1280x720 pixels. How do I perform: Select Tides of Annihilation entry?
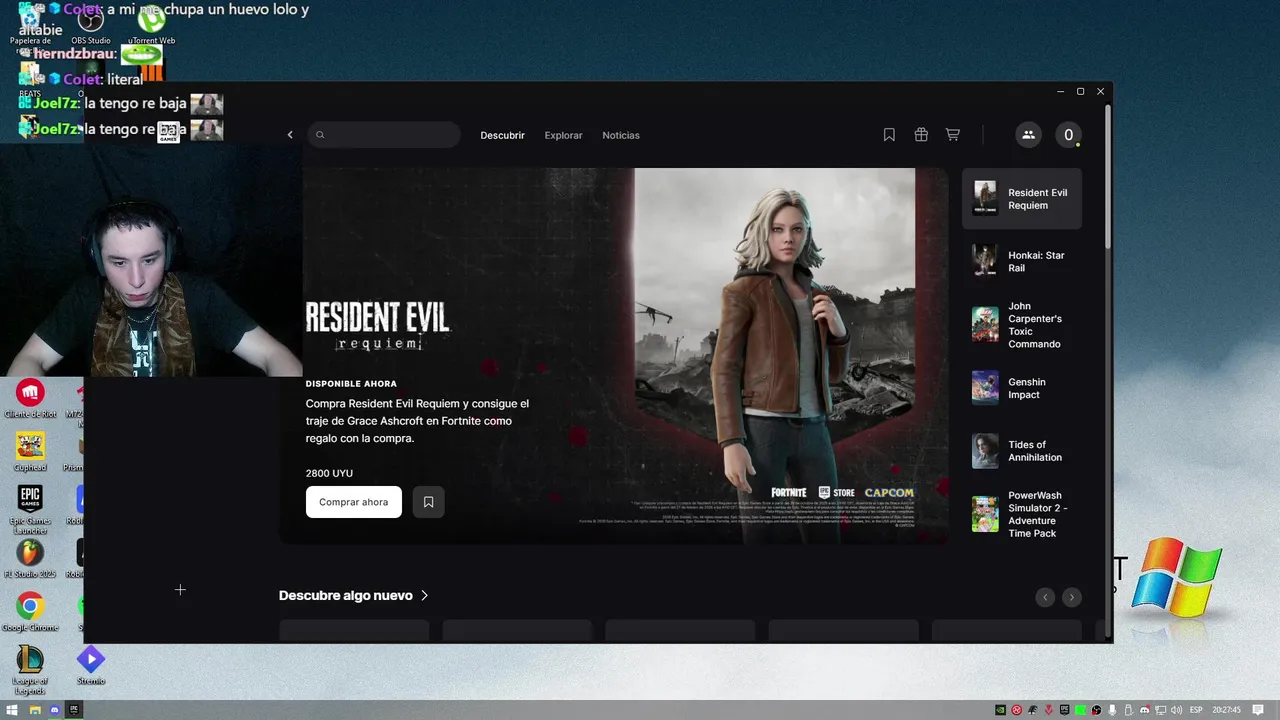(x=1022, y=451)
